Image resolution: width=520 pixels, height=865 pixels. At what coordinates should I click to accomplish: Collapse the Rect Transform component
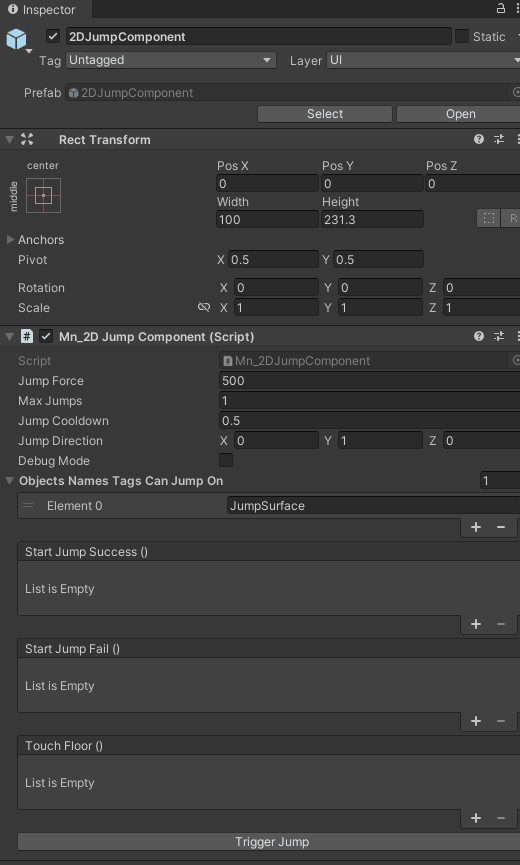[9, 140]
